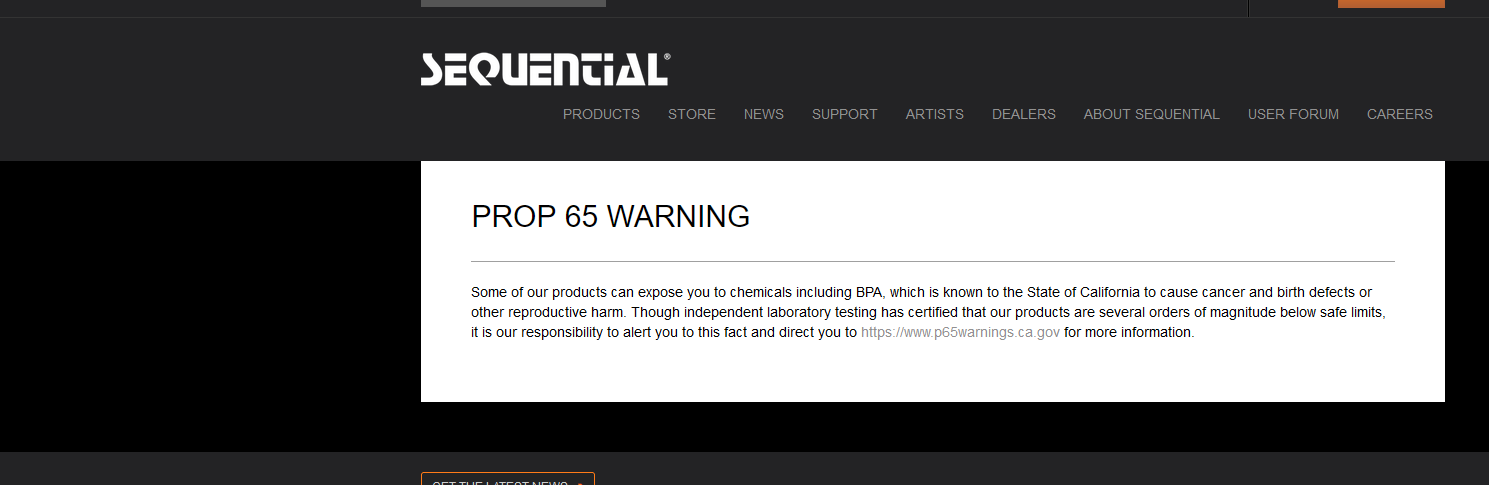This screenshot has width=1489, height=485.
Task: Click the words 'for more information' after the link
Action: click(1128, 332)
